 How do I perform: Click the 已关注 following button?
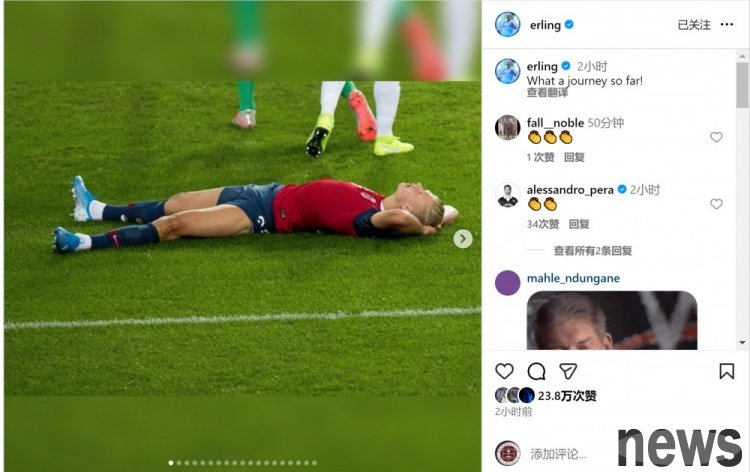pyautogui.click(x=693, y=25)
